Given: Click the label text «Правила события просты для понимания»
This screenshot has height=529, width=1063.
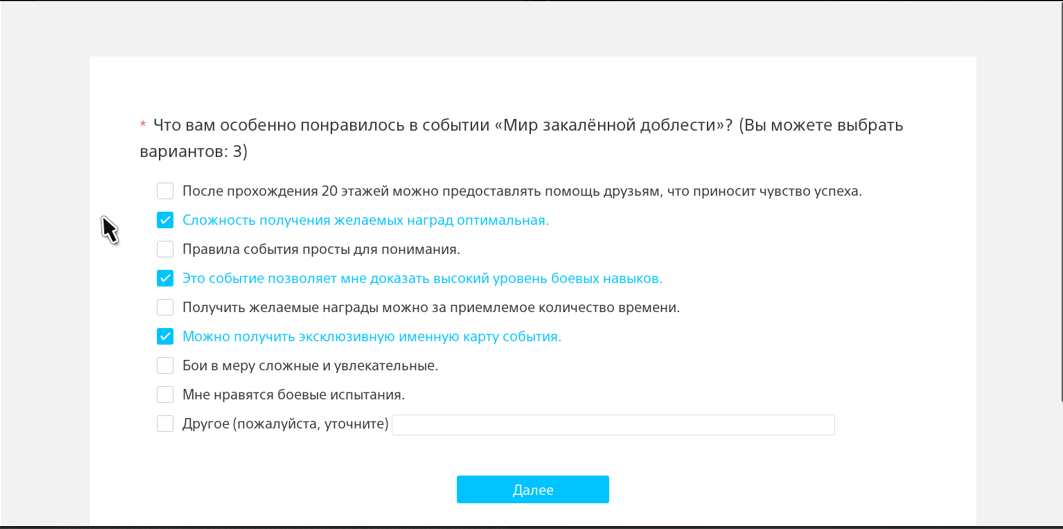Looking at the screenshot, I should [x=321, y=250].
